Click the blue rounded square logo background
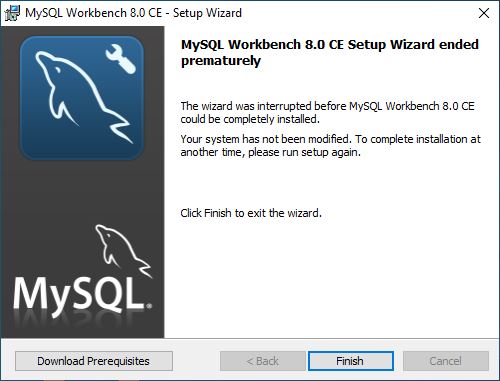 coord(82,98)
